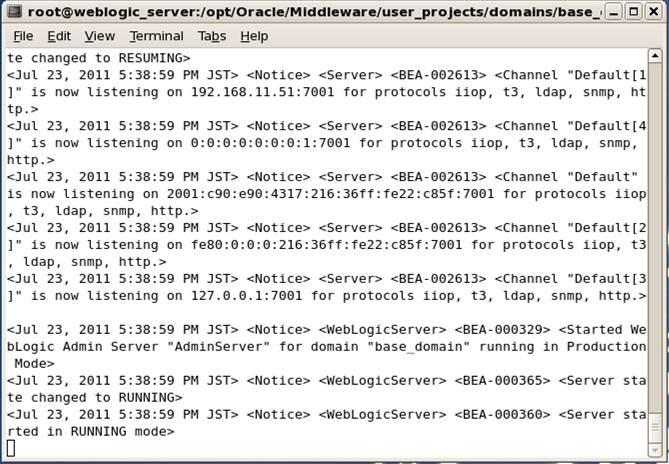This screenshot has height=464, width=669.
Task: Open the Terminal menu
Action: [x=157, y=36]
